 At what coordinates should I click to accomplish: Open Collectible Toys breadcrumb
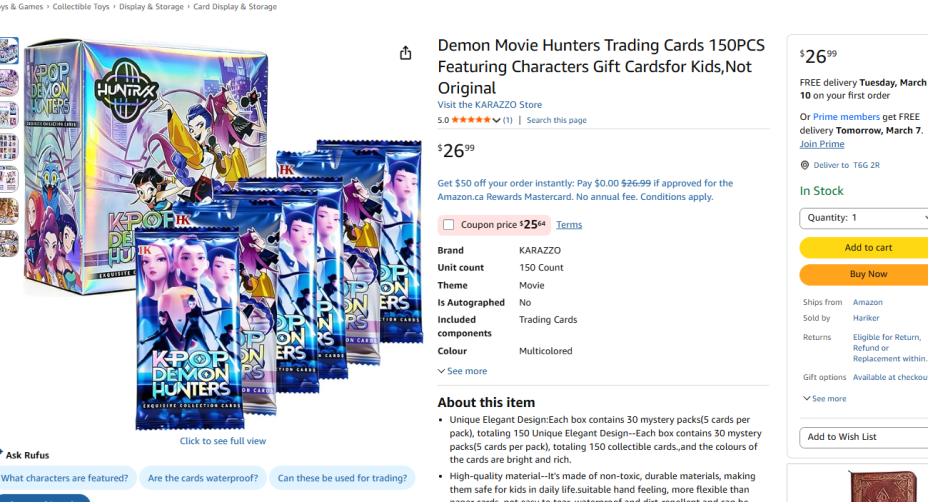point(81,7)
